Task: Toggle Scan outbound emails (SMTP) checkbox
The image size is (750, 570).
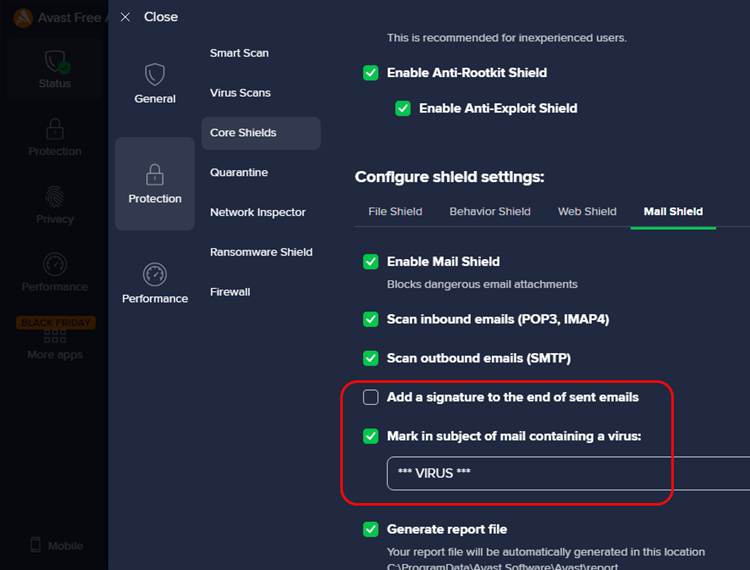Action: (371, 358)
